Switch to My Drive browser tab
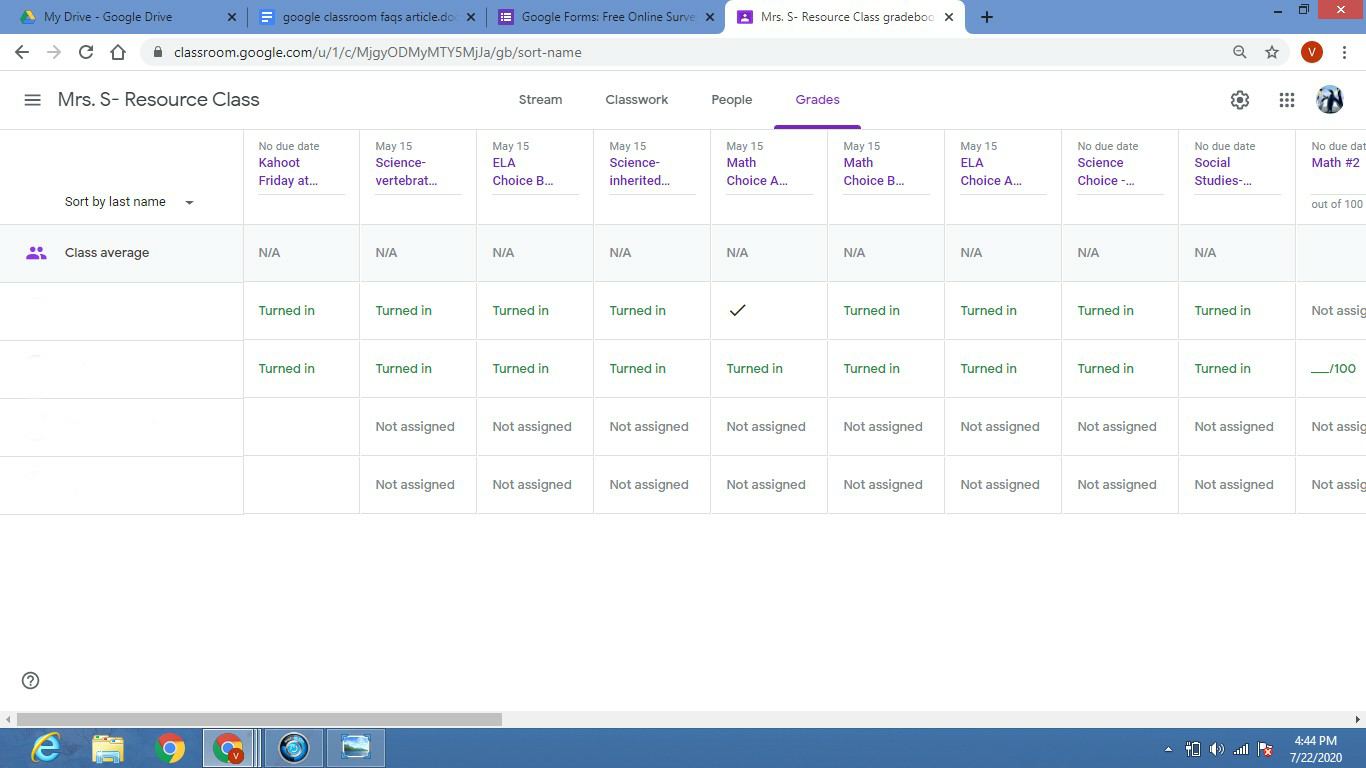This screenshot has height=768, width=1366. click(x=128, y=17)
